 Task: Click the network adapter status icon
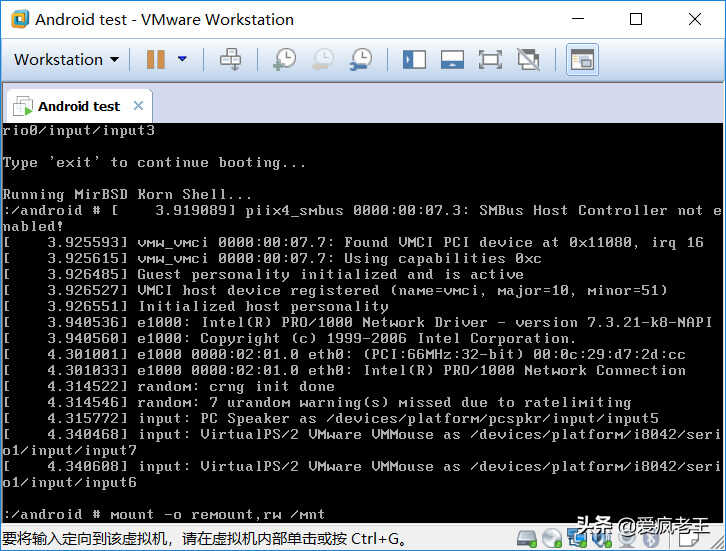(577, 538)
